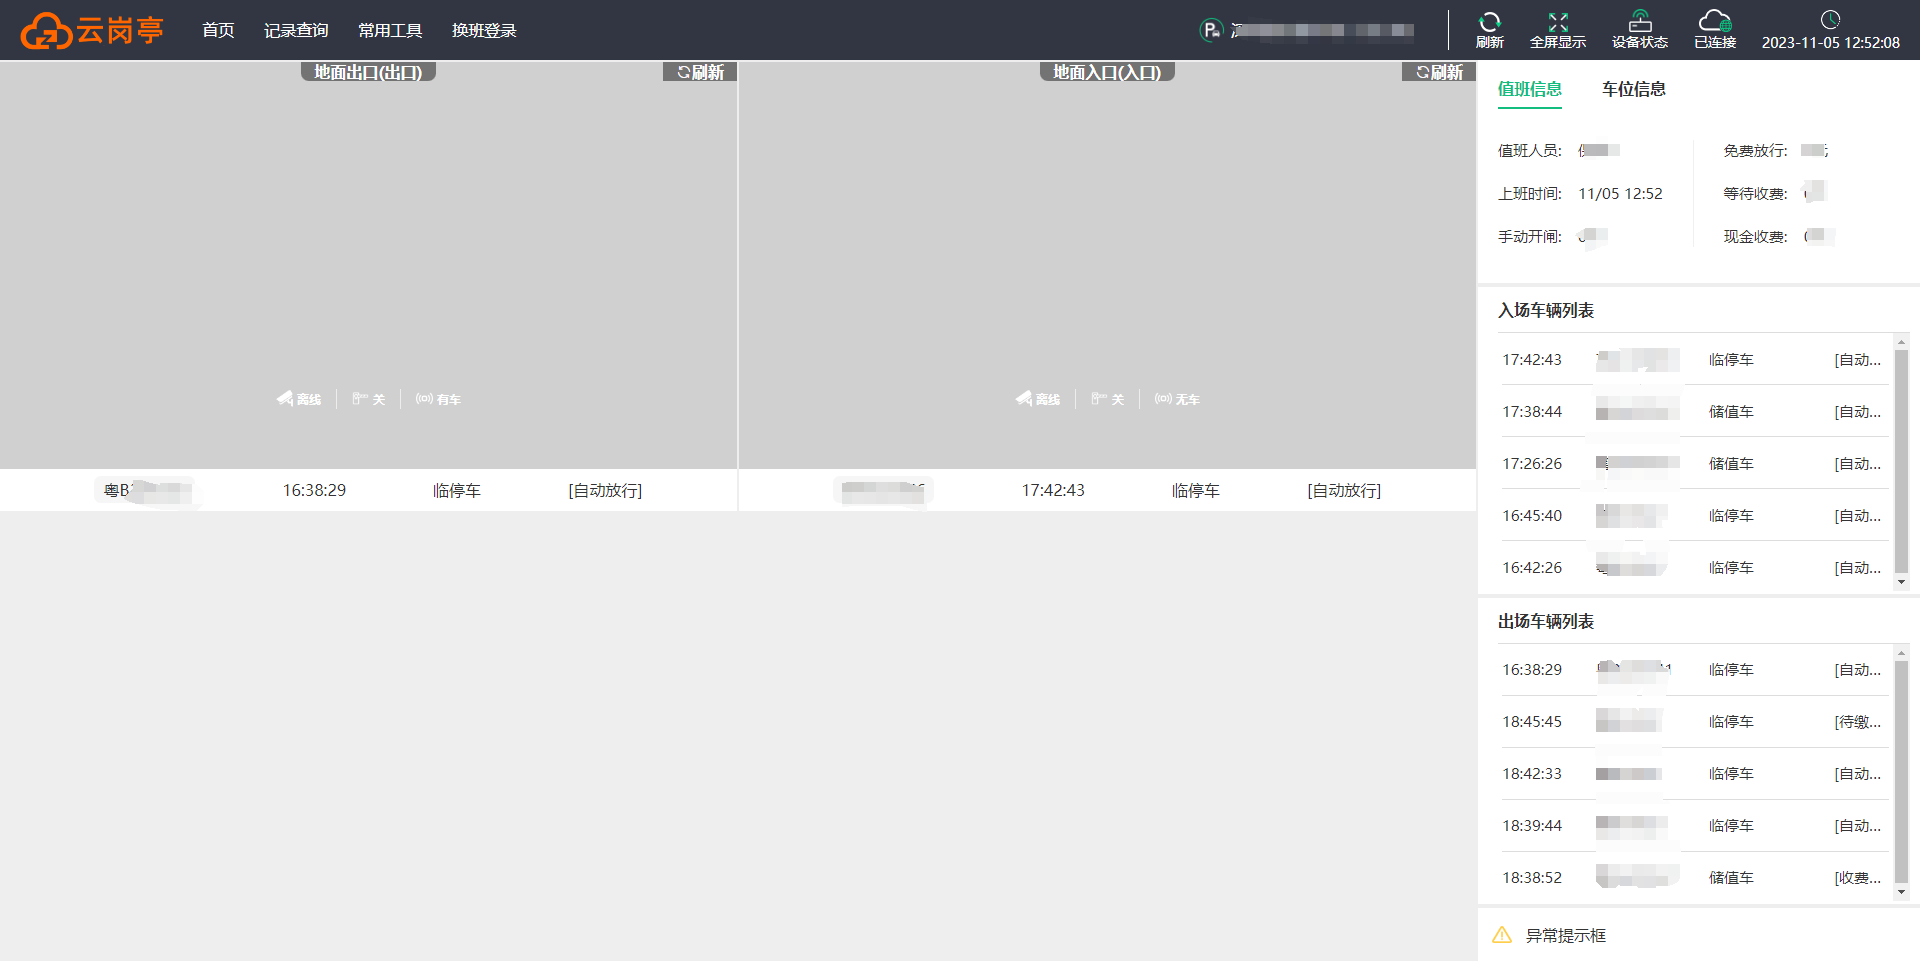Click entrance record time 17:42:43 under camera
The height and width of the screenshot is (961, 1920).
[1053, 490]
